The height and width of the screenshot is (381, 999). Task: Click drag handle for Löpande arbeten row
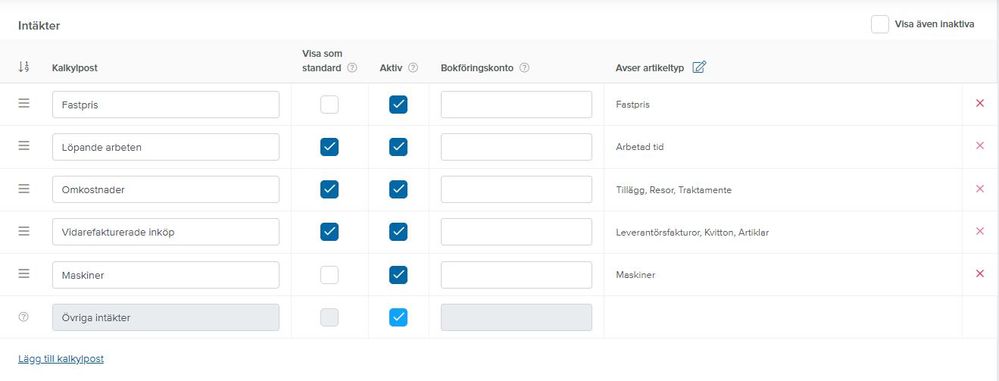pos(24,147)
